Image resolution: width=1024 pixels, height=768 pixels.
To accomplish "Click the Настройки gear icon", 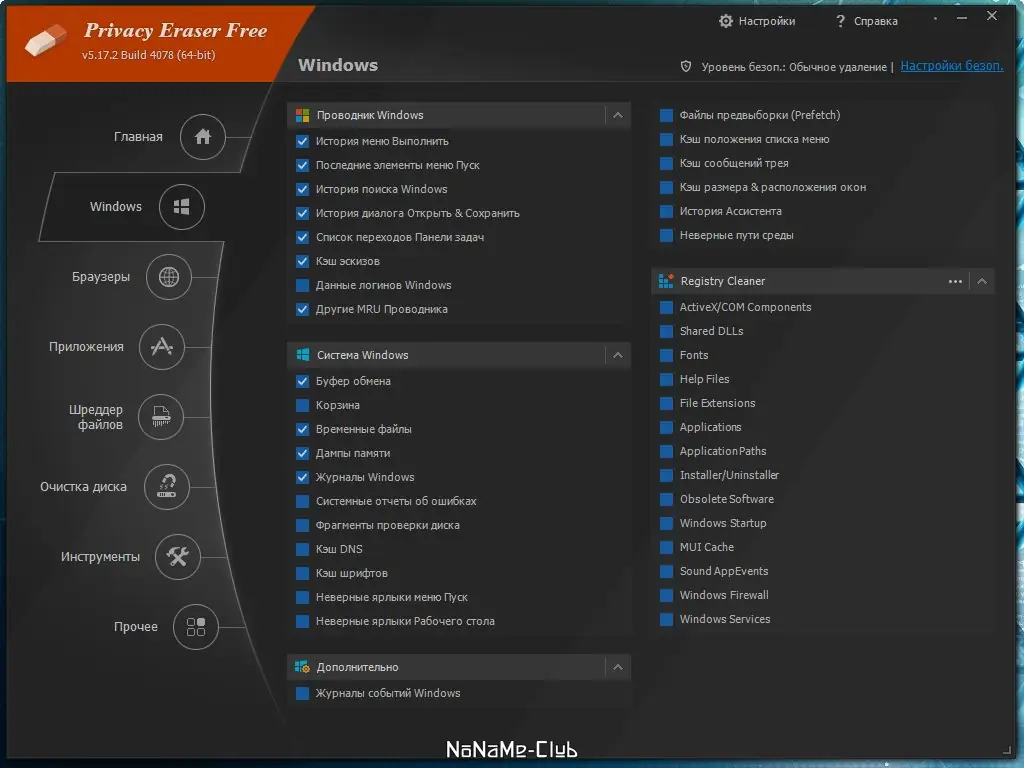I will [x=726, y=21].
